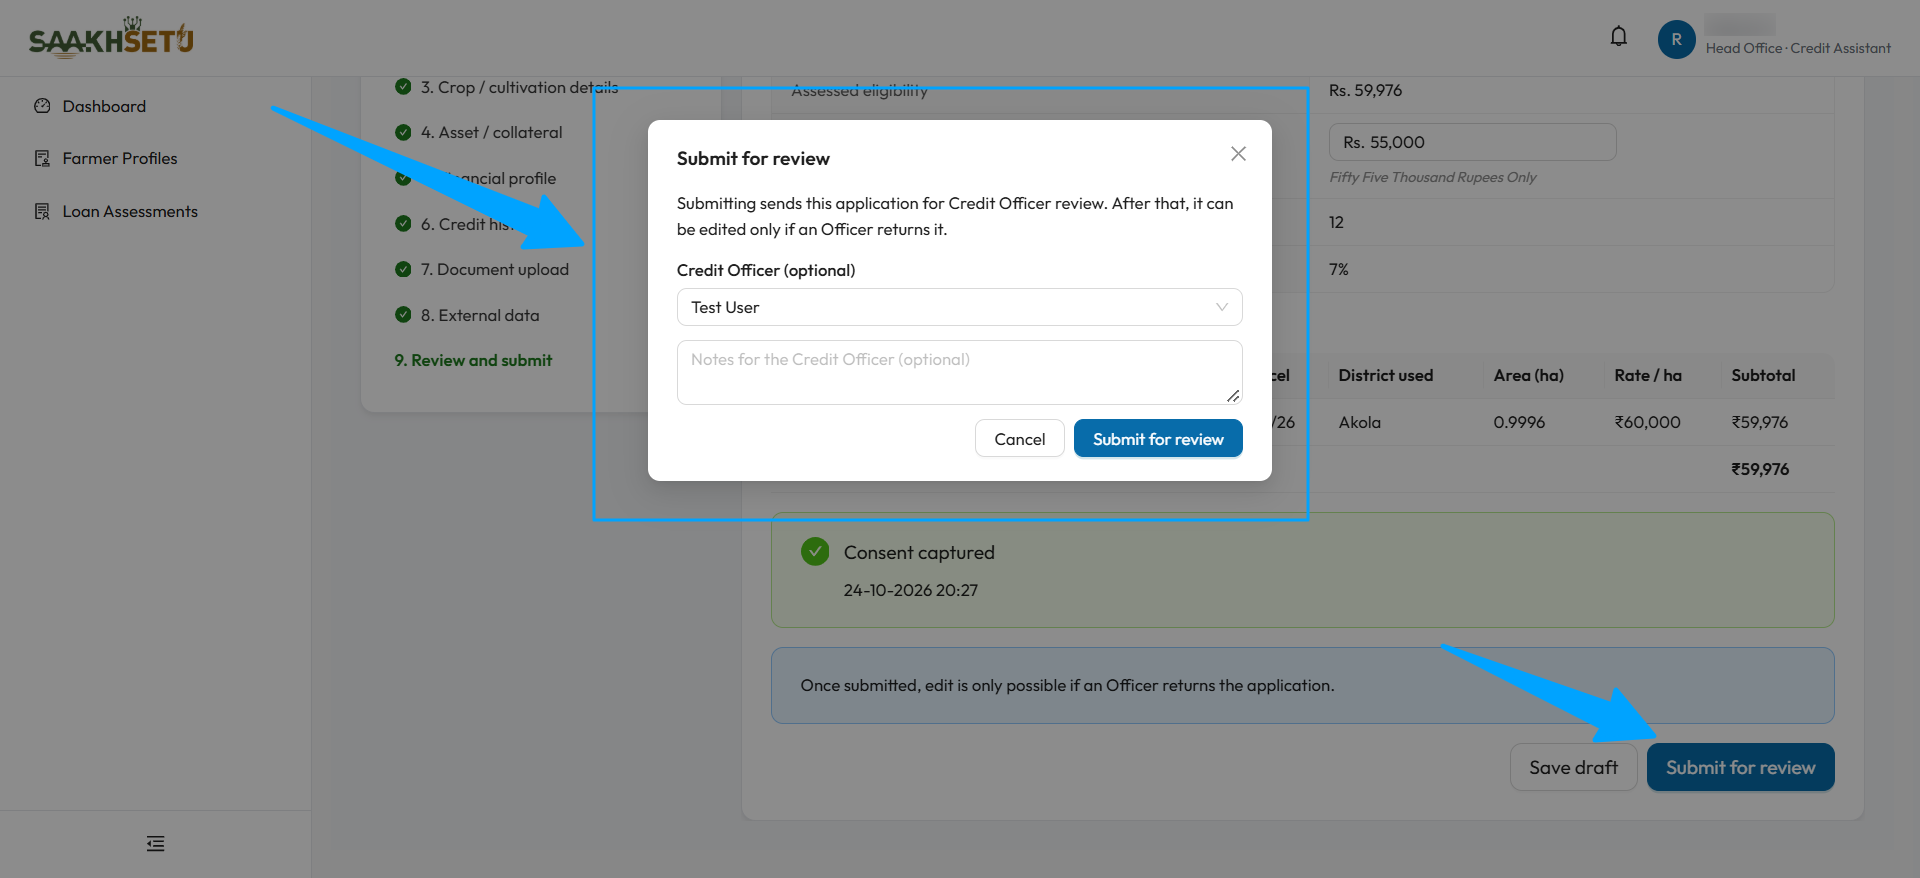
Task: Click the Akola district cell
Action: [x=1359, y=422]
